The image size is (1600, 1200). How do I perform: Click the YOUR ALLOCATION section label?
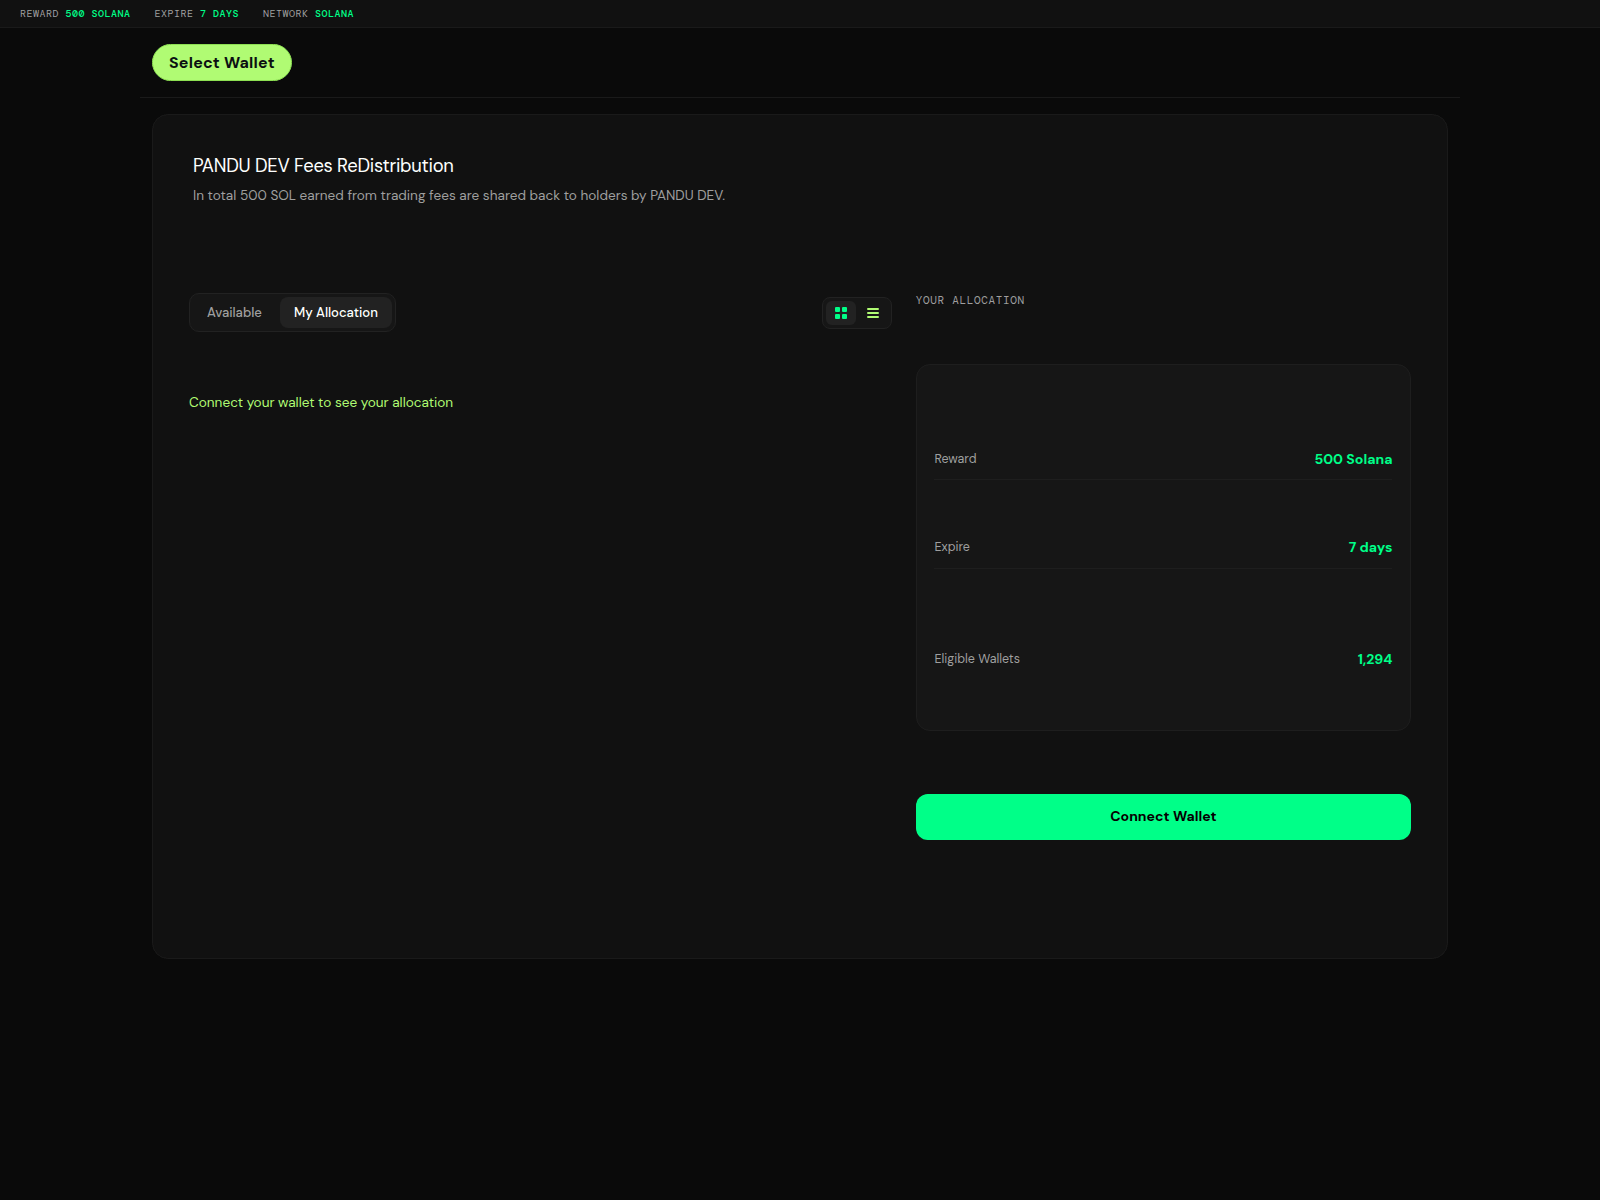(970, 300)
